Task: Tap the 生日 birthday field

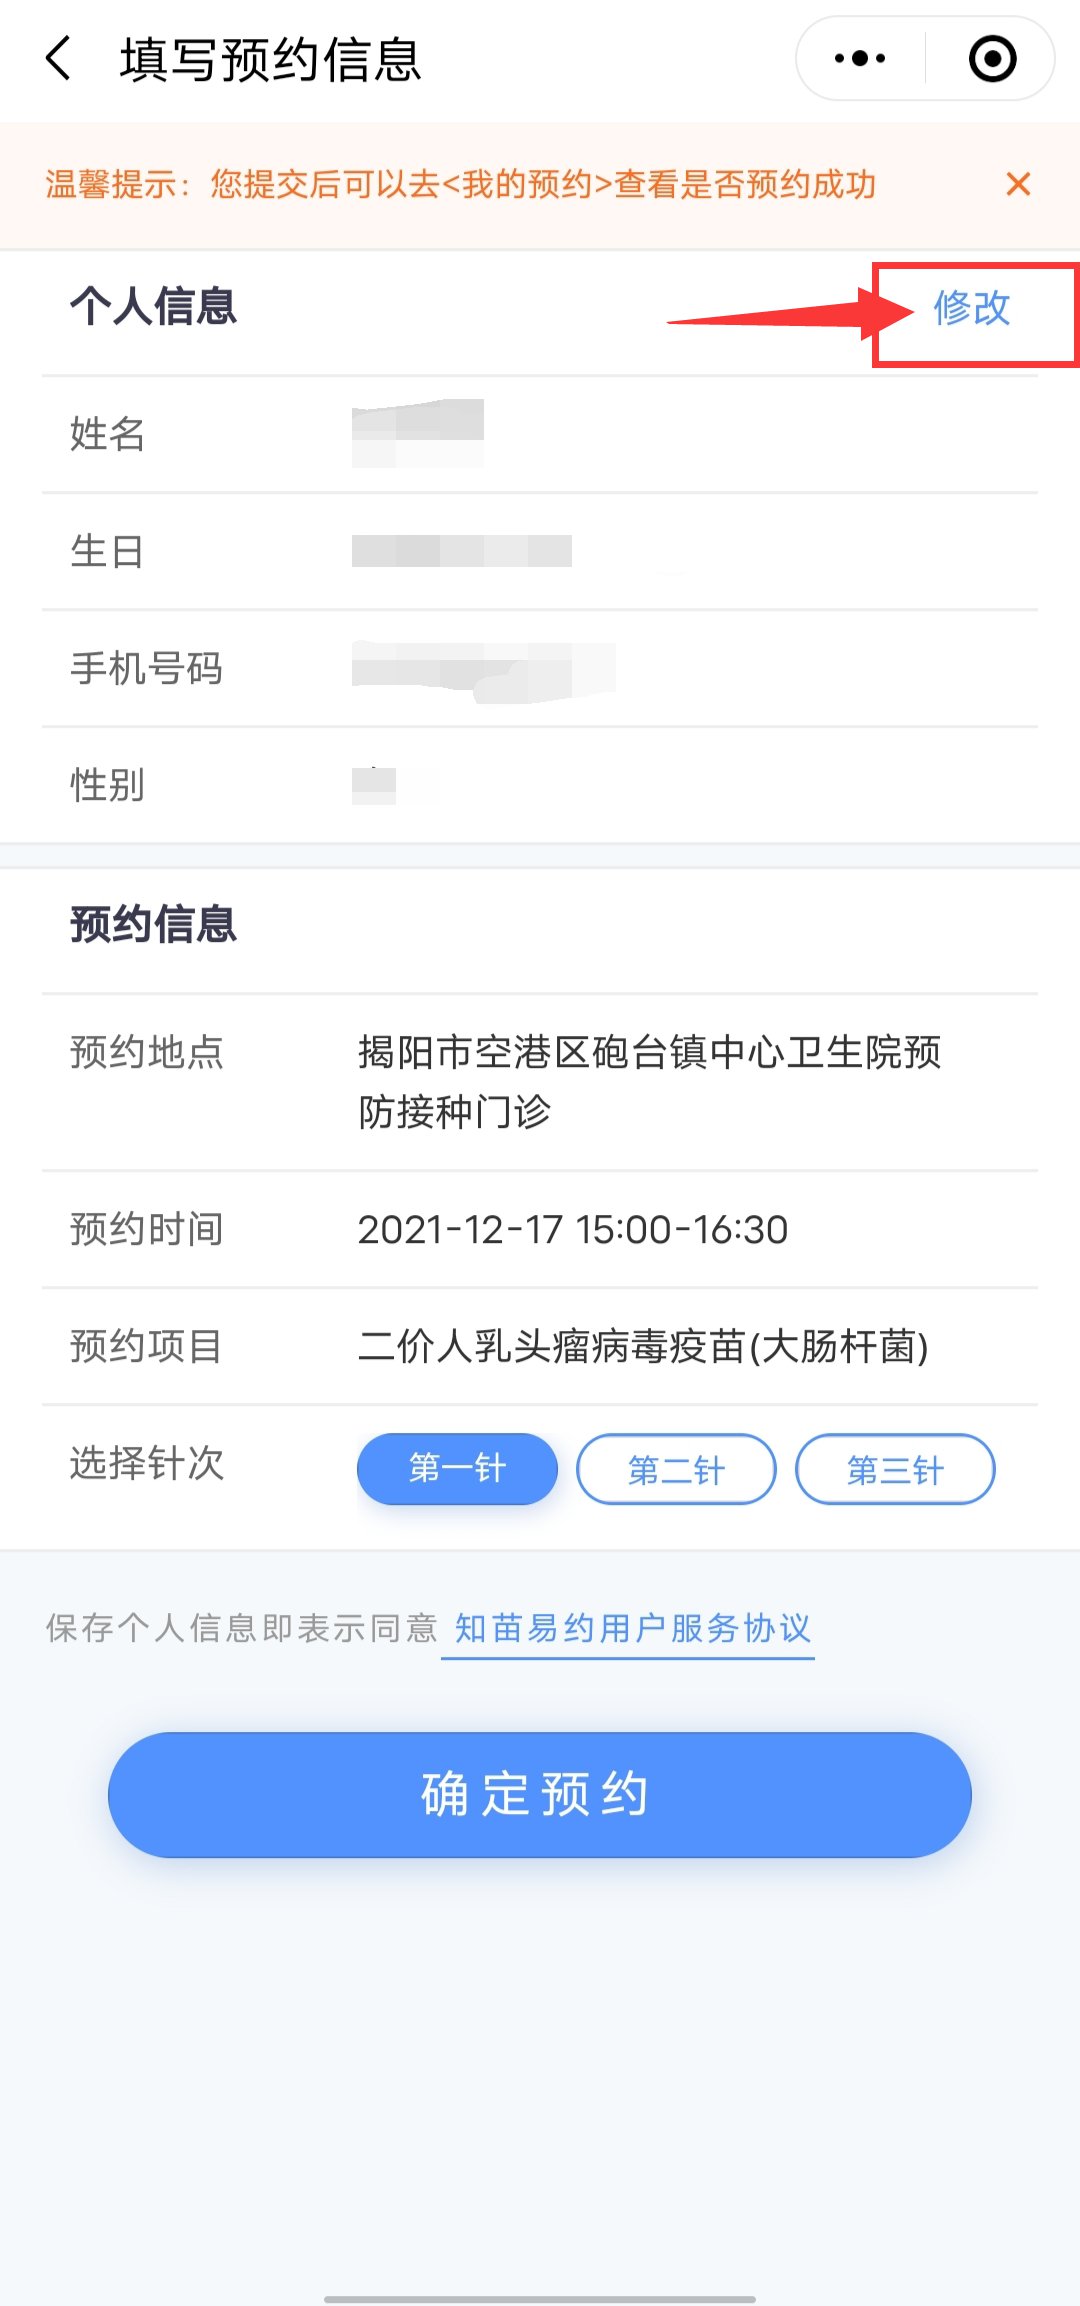Action: pyautogui.click(x=461, y=551)
